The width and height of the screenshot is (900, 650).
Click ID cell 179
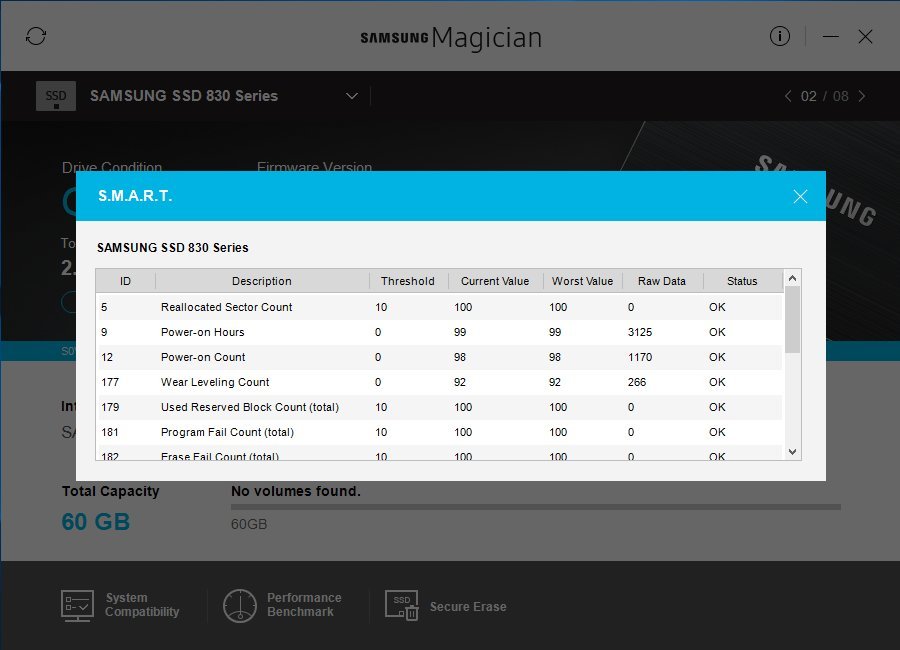click(x=110, y=407)
